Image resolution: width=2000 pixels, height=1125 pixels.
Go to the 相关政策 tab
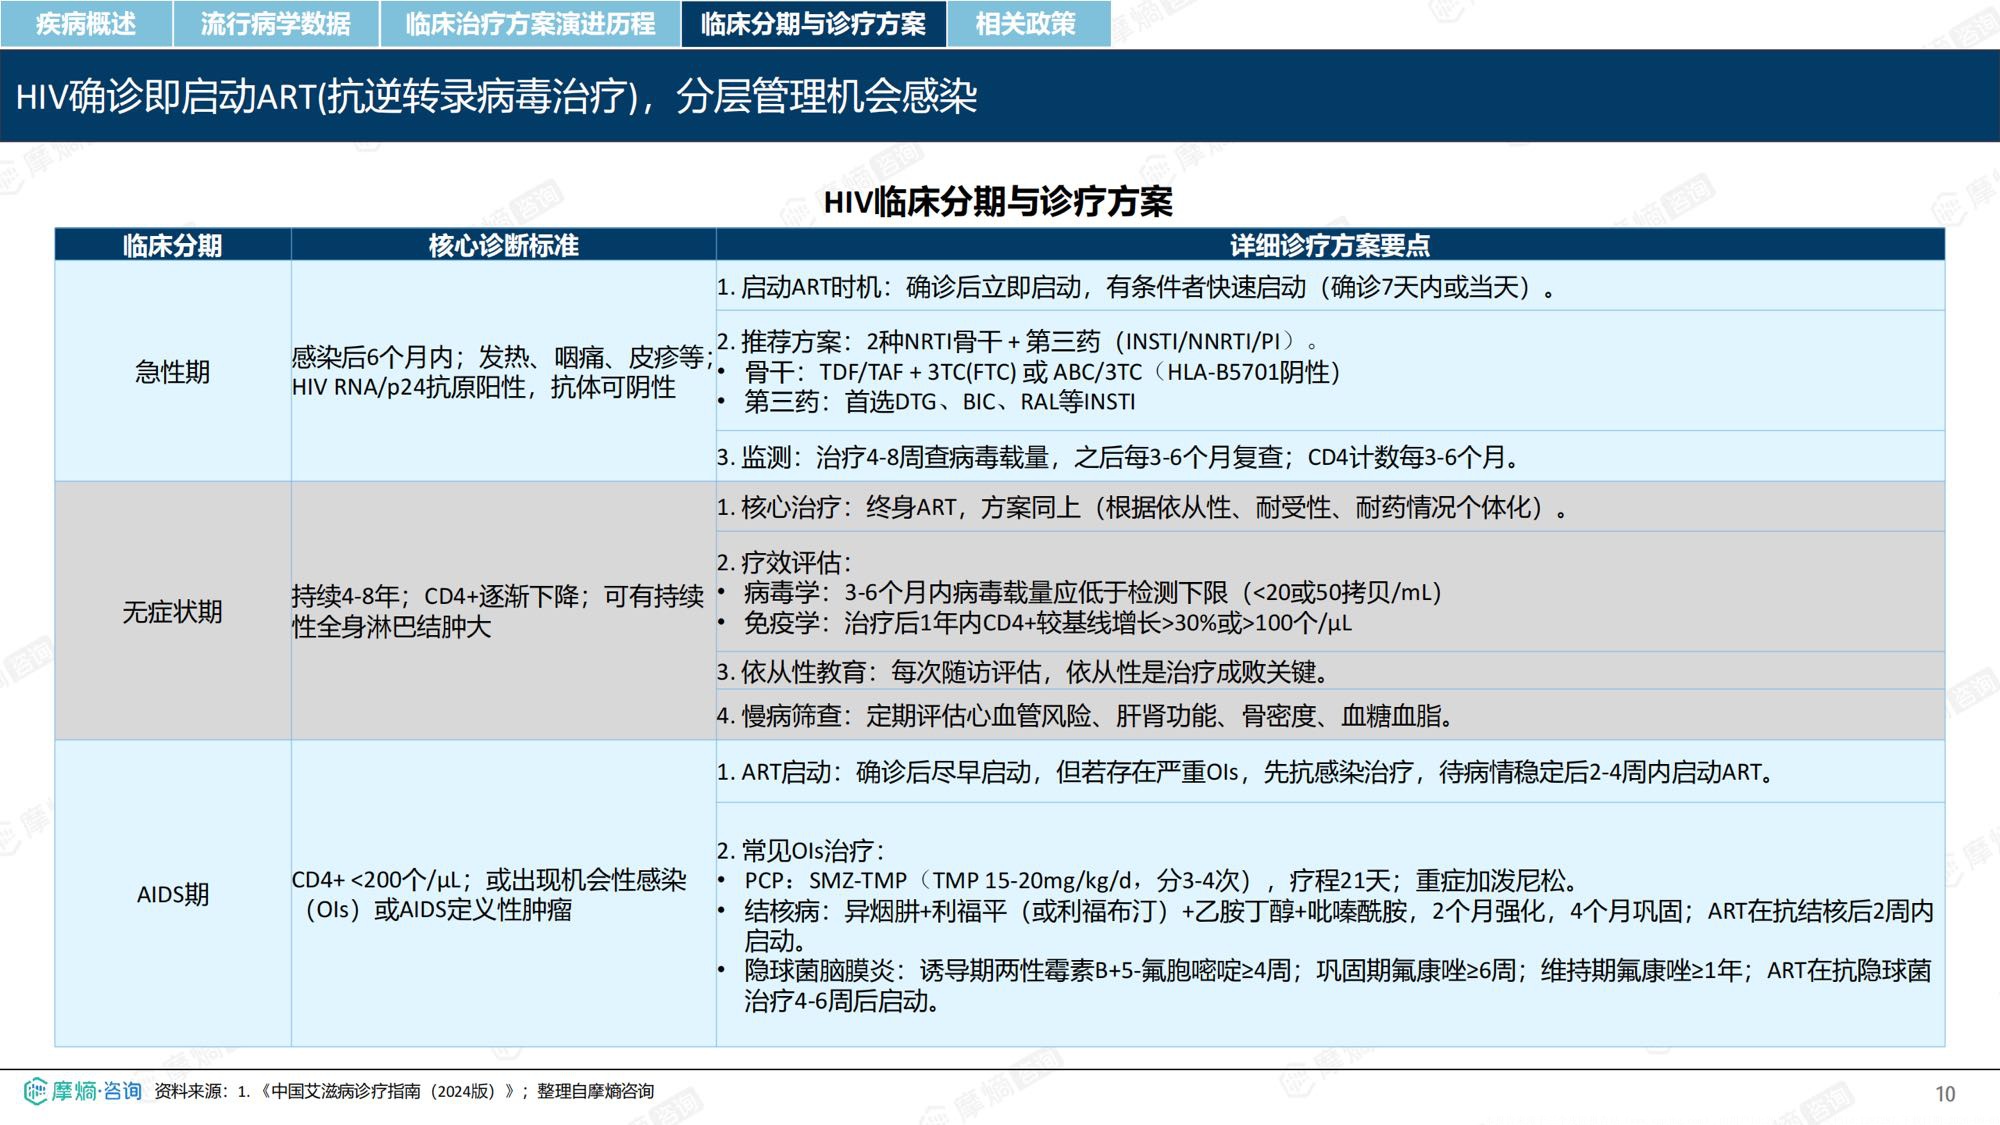pos(1027,24)
